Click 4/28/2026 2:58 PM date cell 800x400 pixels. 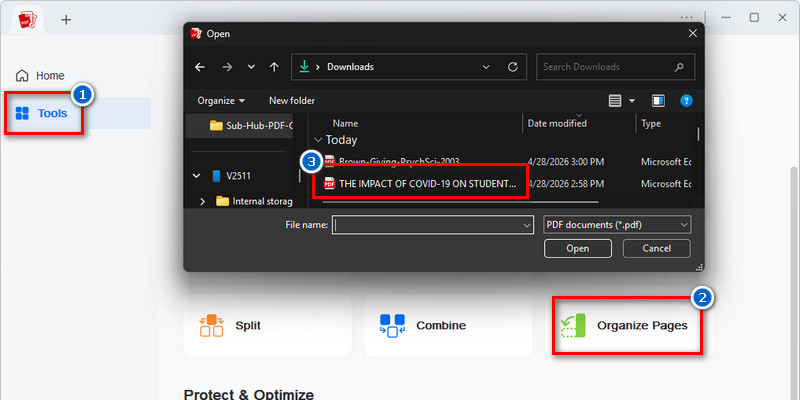(566, 183)
